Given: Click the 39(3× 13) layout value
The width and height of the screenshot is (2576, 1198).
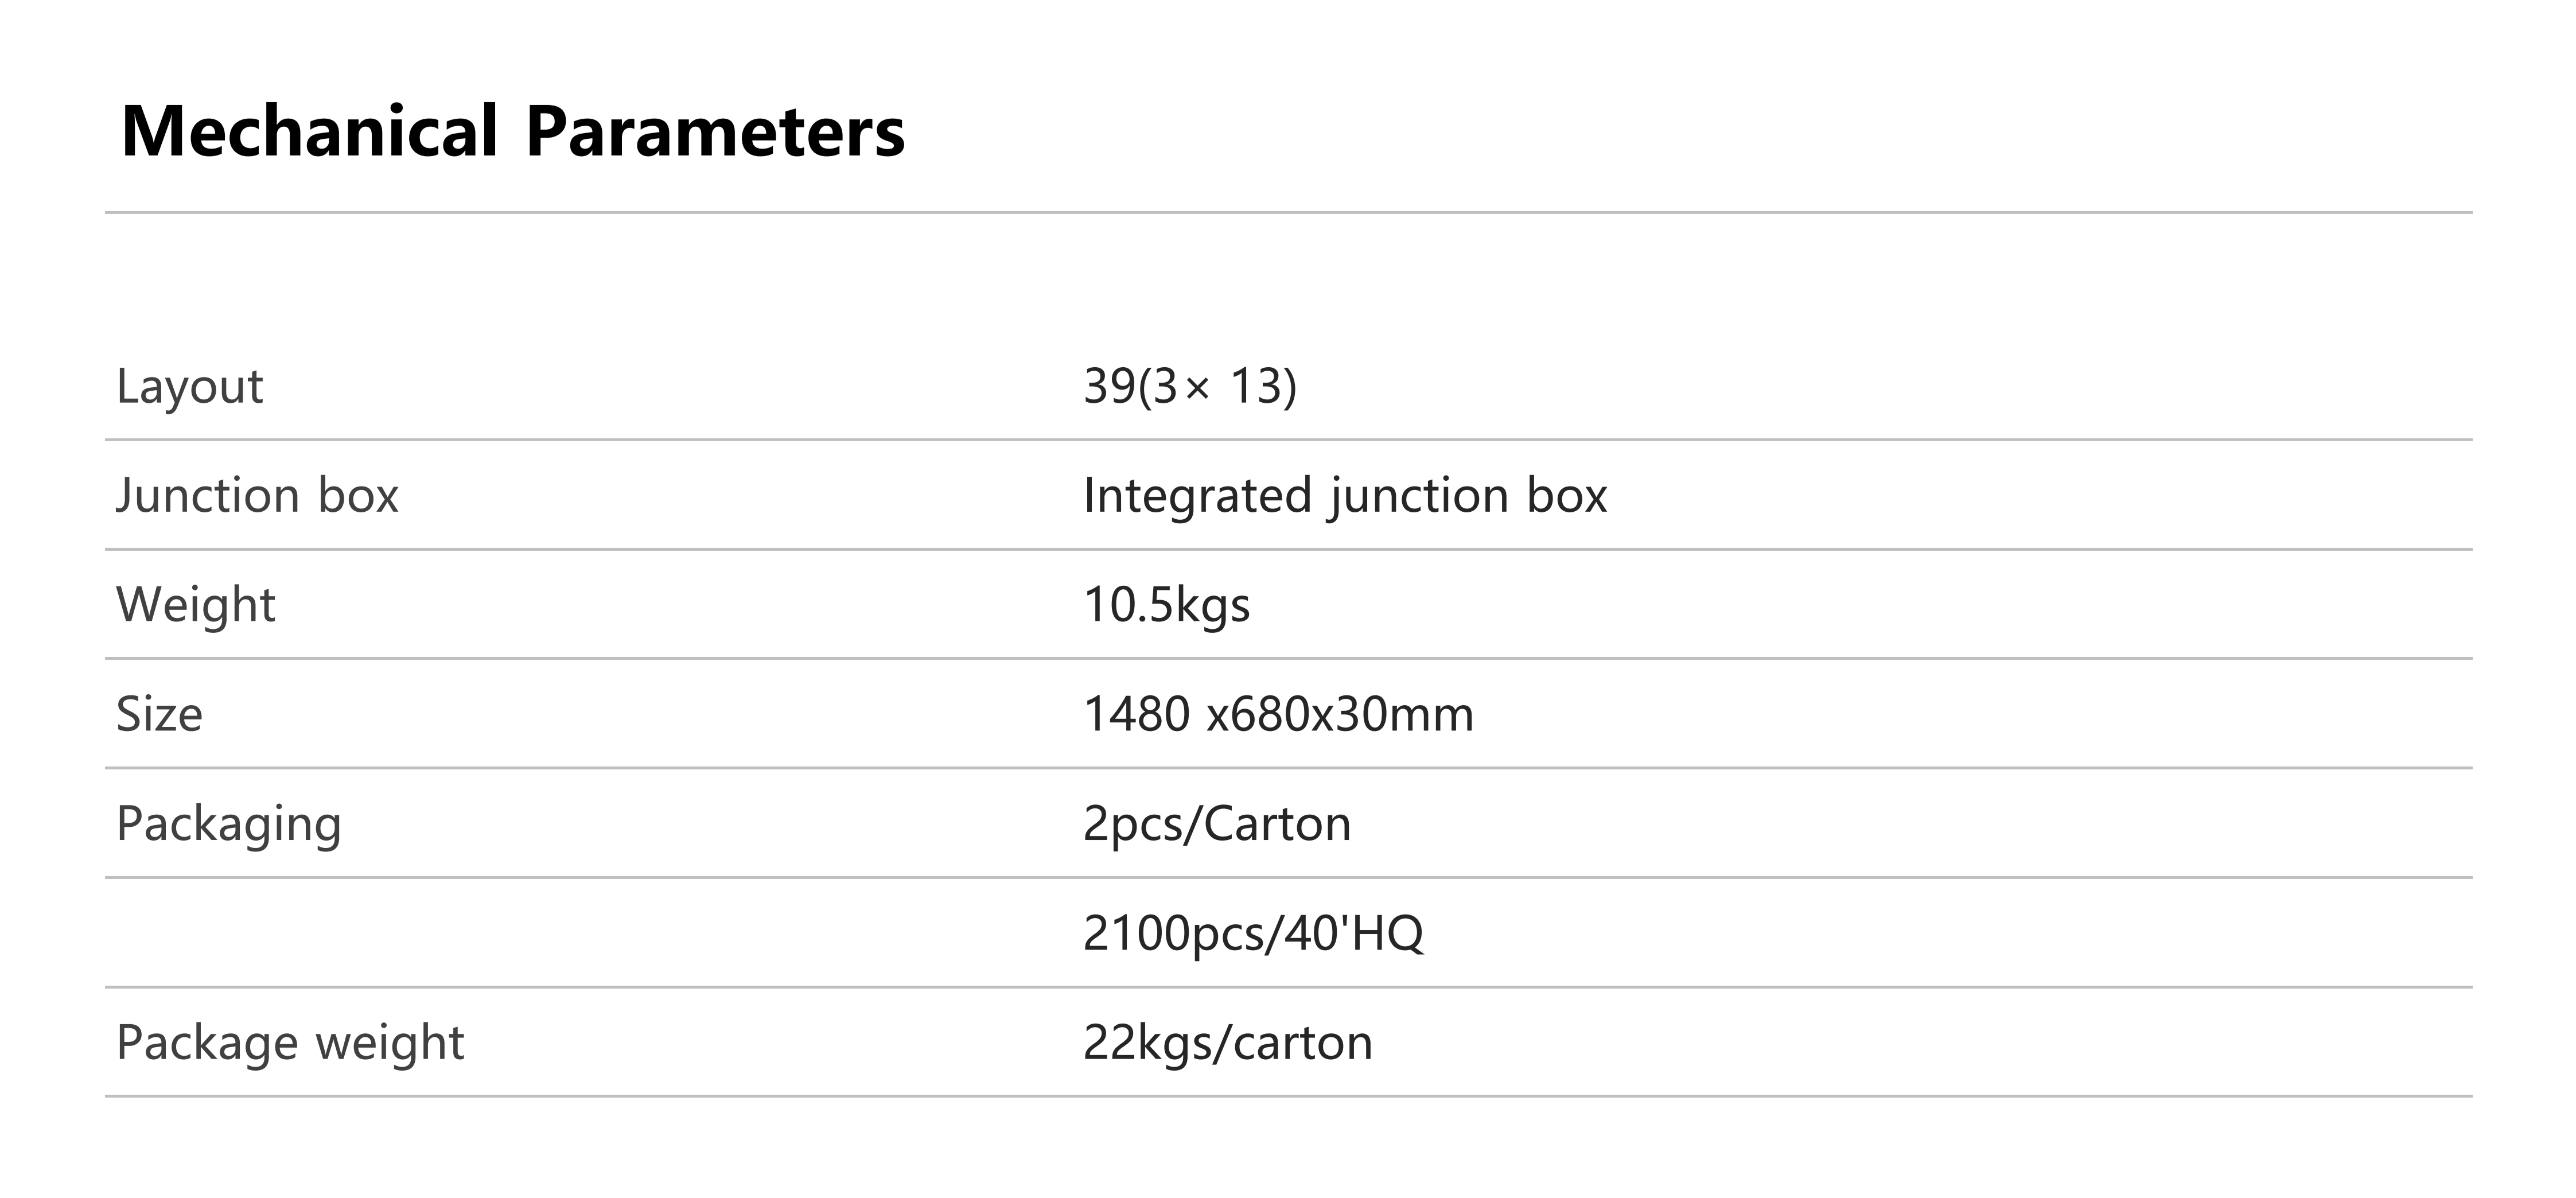Looking at the screenshot, I should tap(1190, 387).
